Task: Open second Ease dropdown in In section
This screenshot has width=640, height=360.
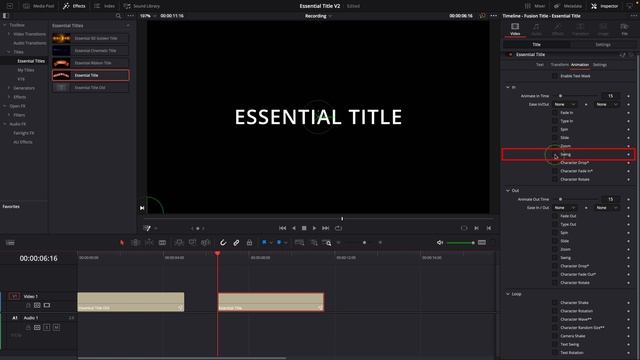Action: click(607, 104)
